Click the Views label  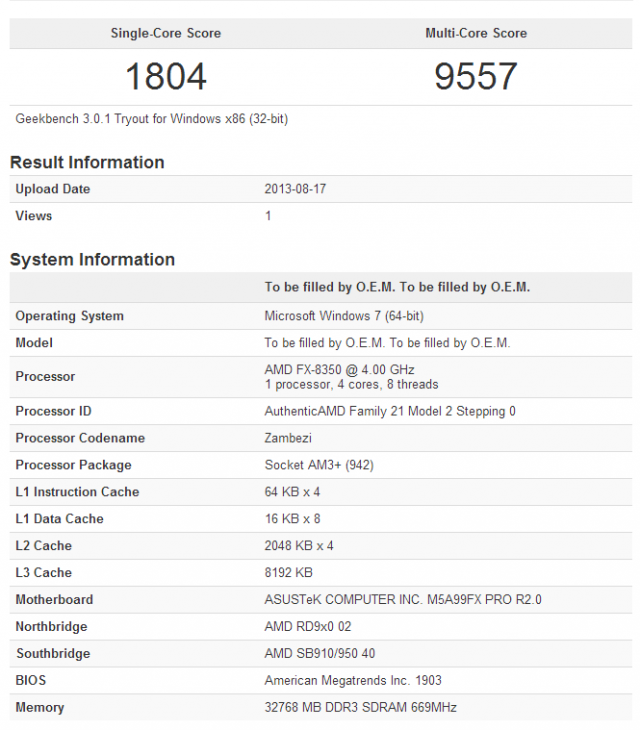pyautogui.click(x=34, y=216)
